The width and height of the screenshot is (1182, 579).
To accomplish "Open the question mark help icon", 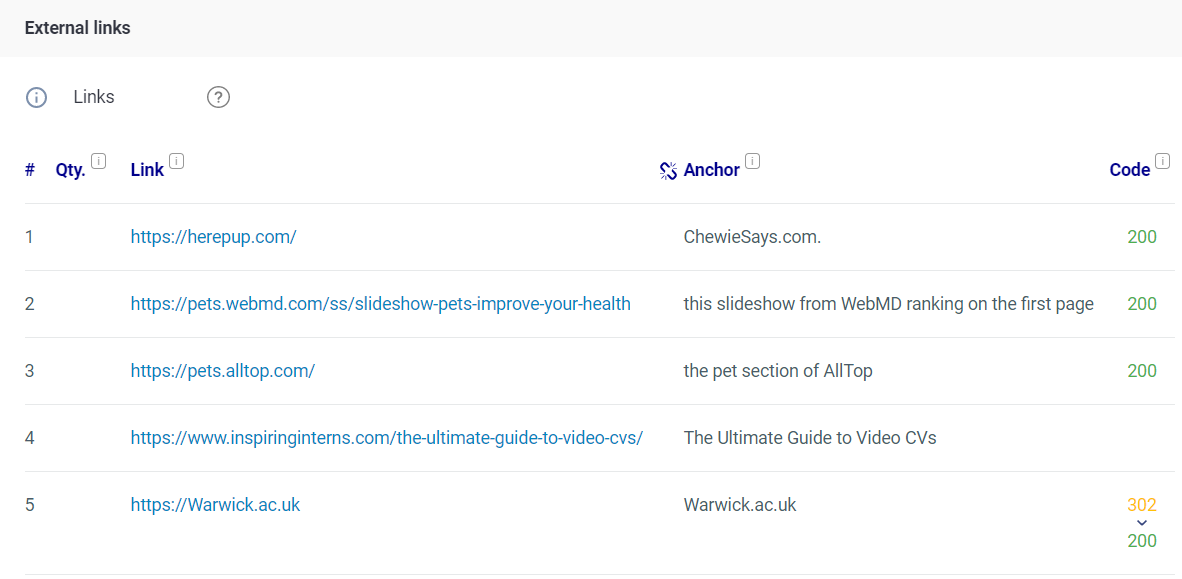I will pos(218,97).
